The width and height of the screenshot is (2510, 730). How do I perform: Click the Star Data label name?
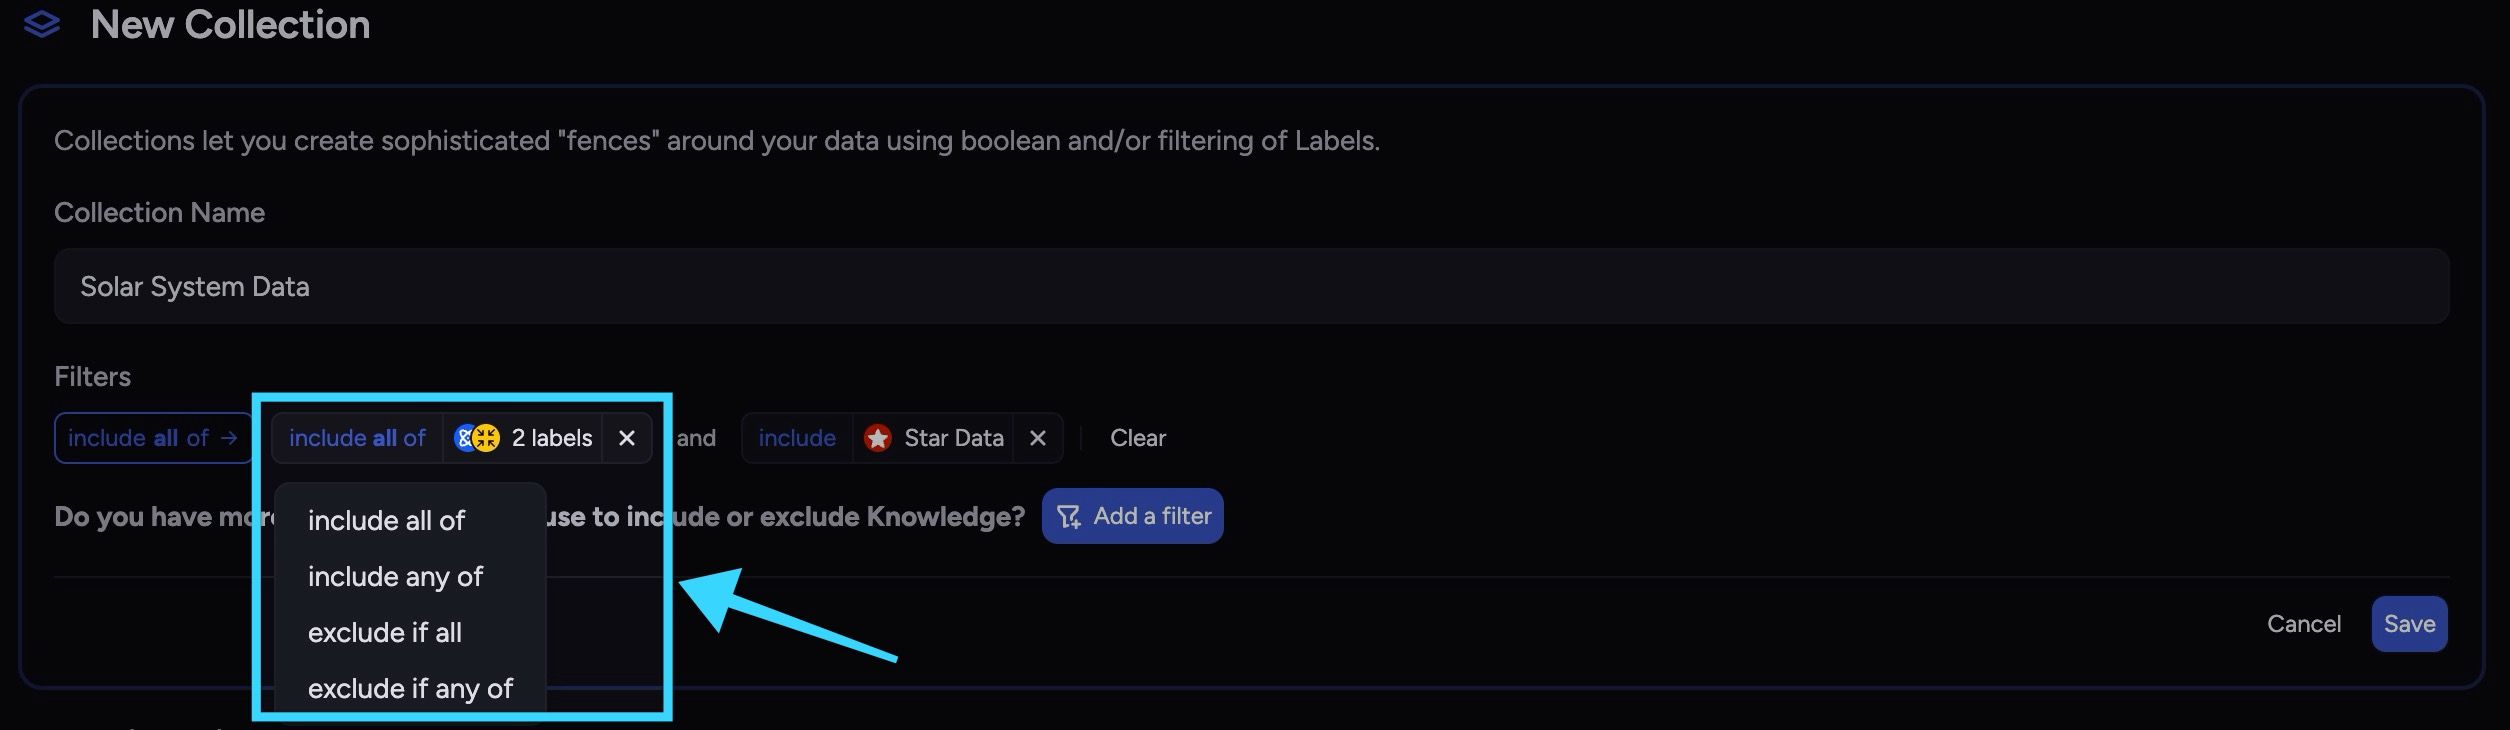pos(953,438)
